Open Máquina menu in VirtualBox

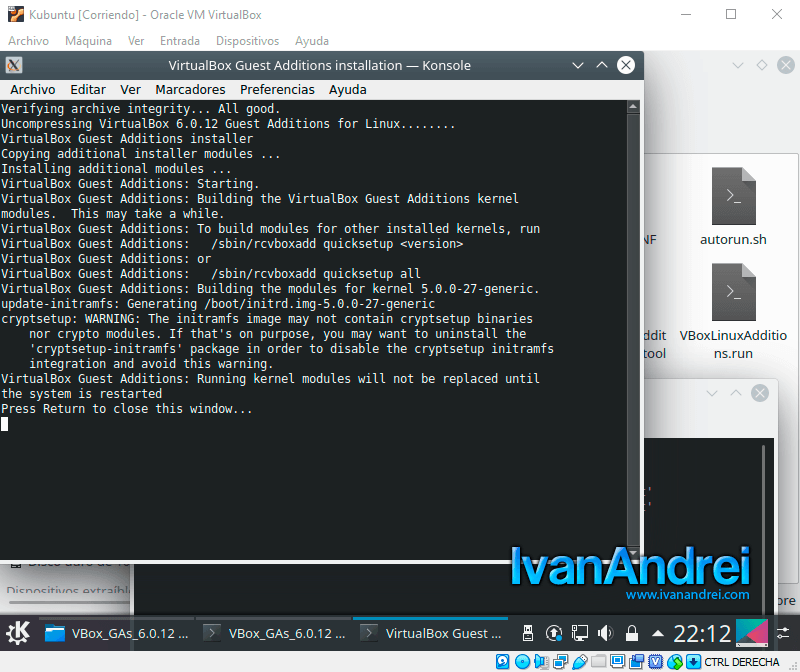(x=88, y=41)
